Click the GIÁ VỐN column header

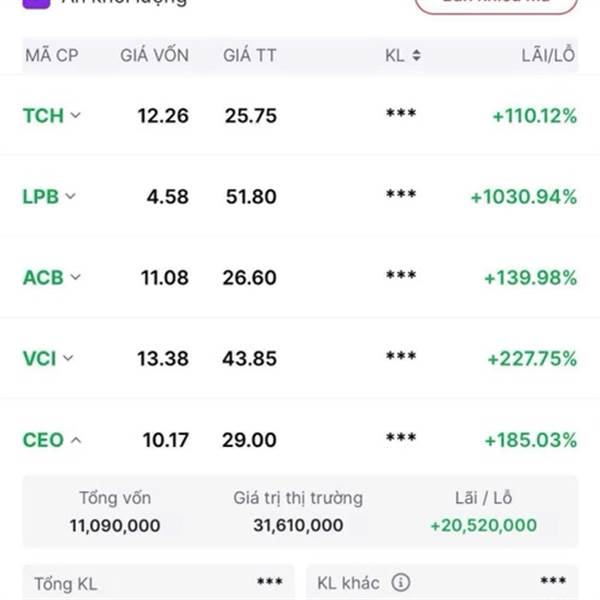(x=154, y=56)
